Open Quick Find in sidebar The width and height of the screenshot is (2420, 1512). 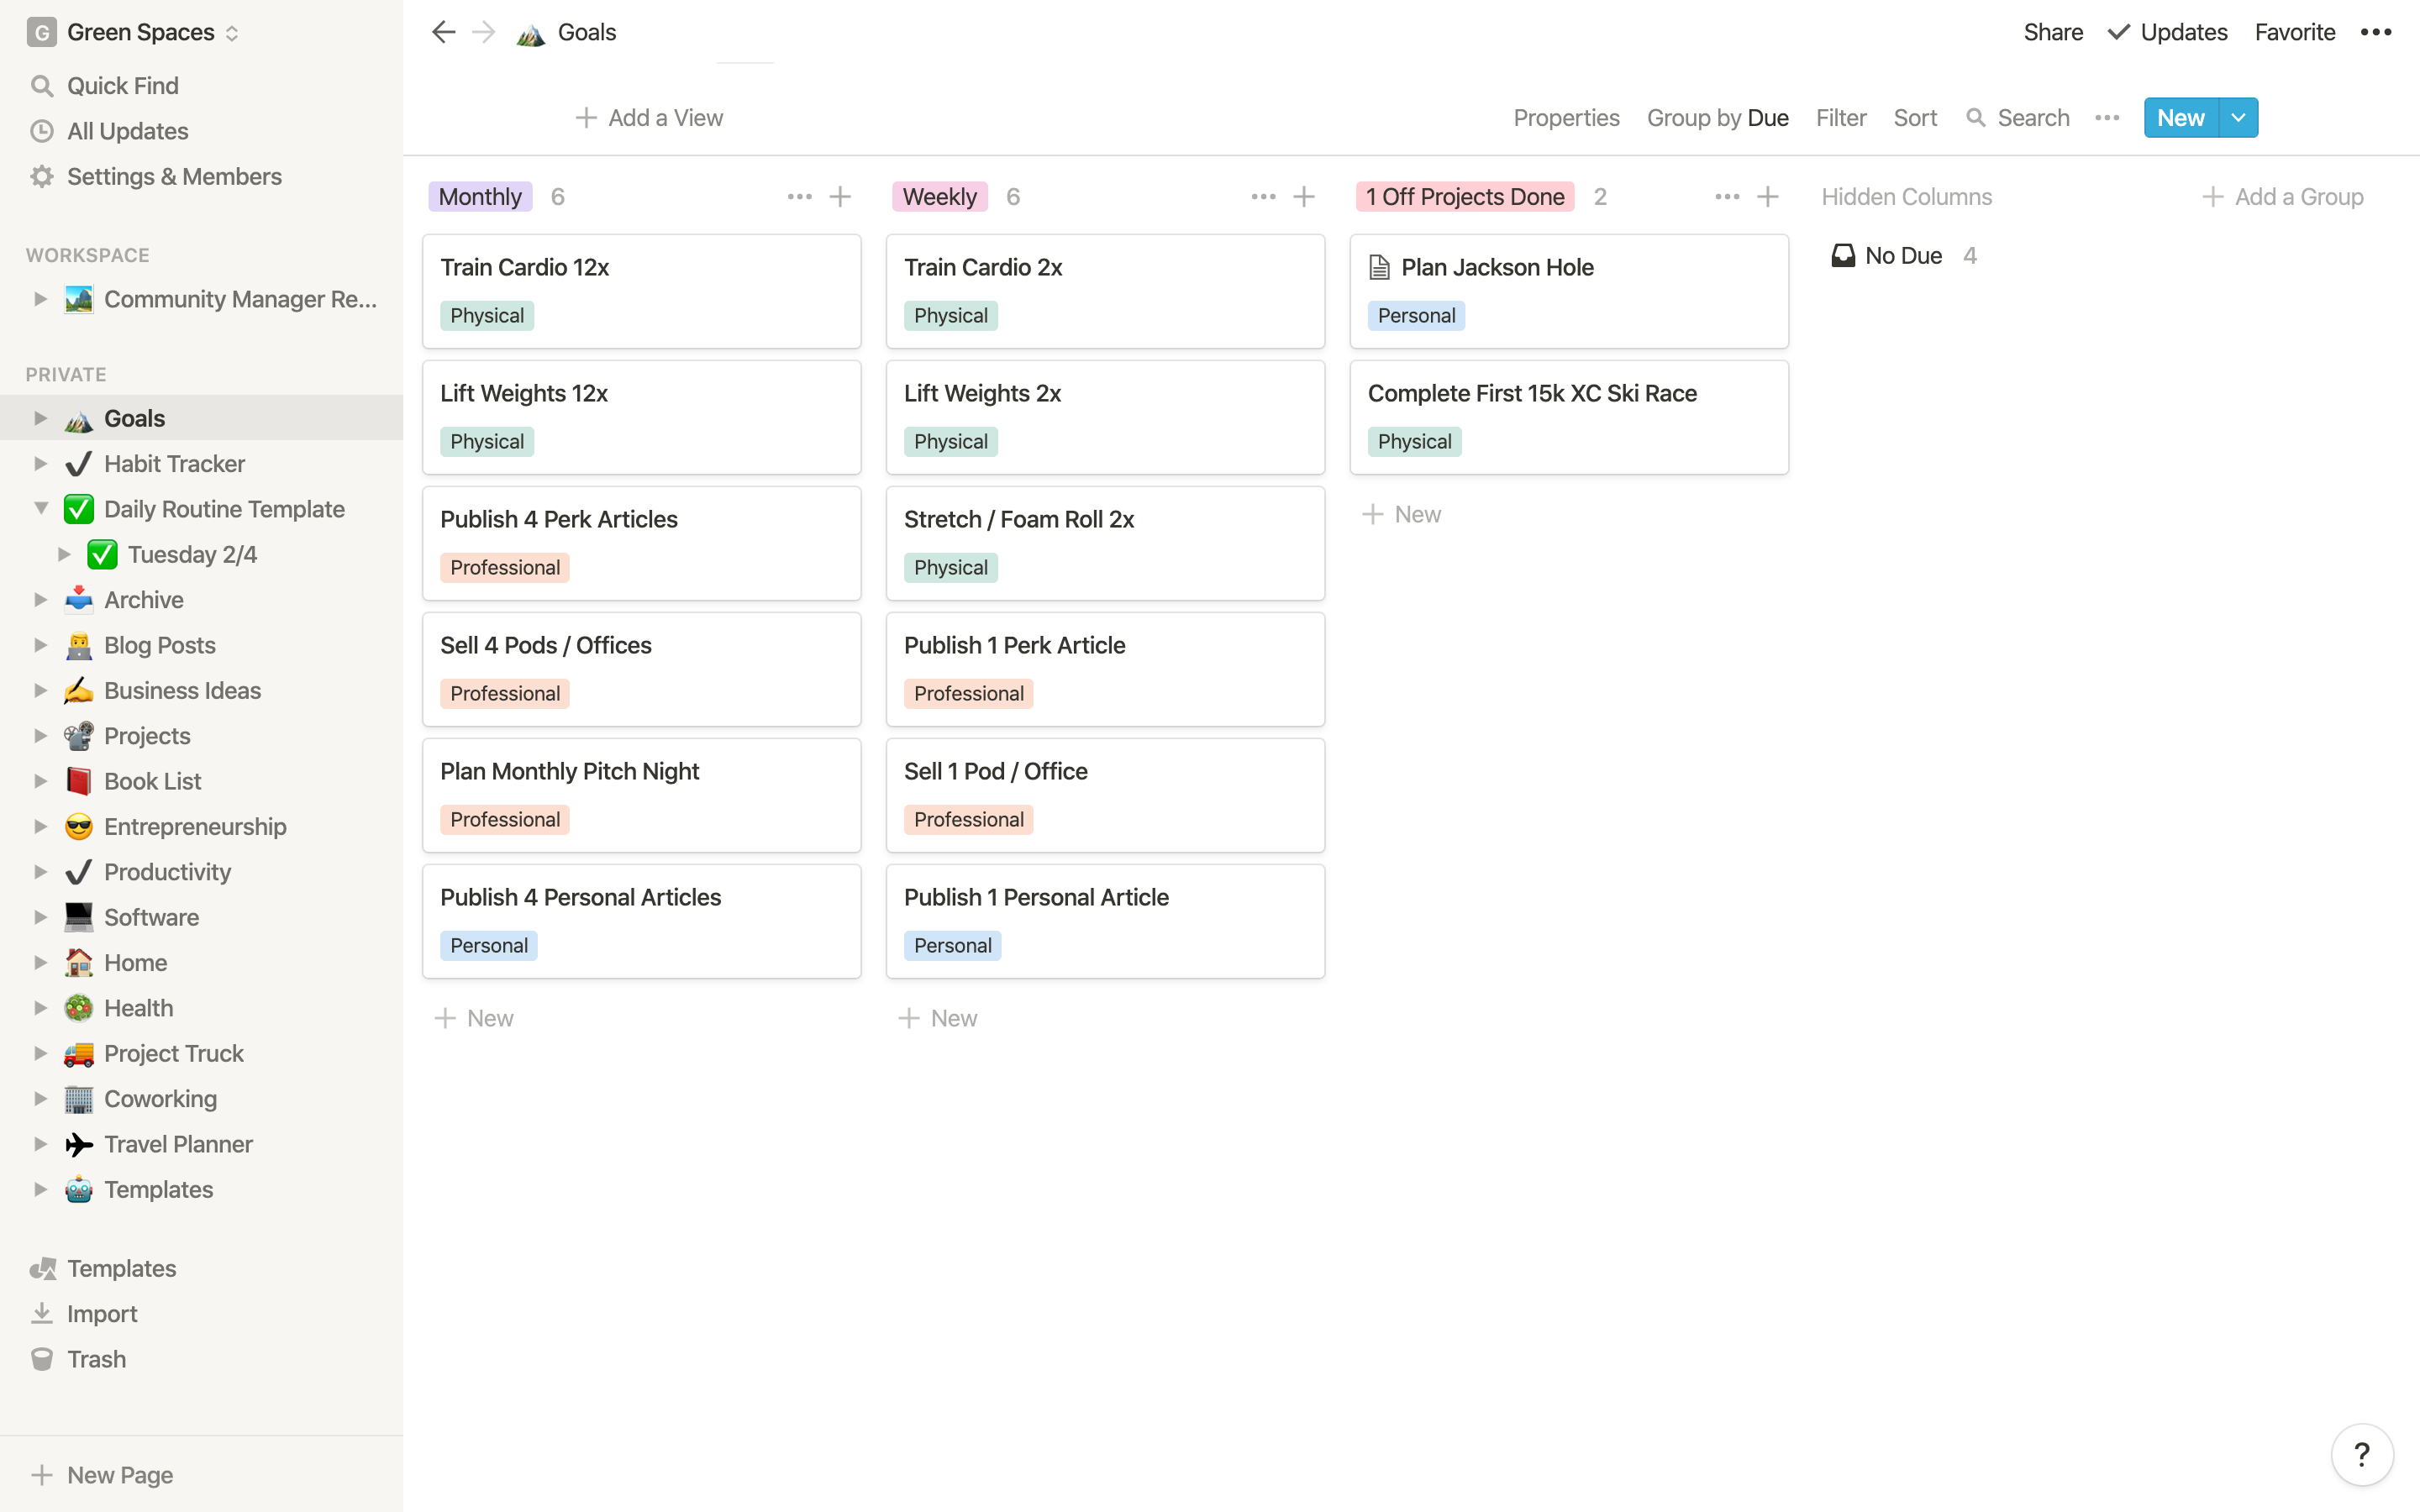pos(122,86)
